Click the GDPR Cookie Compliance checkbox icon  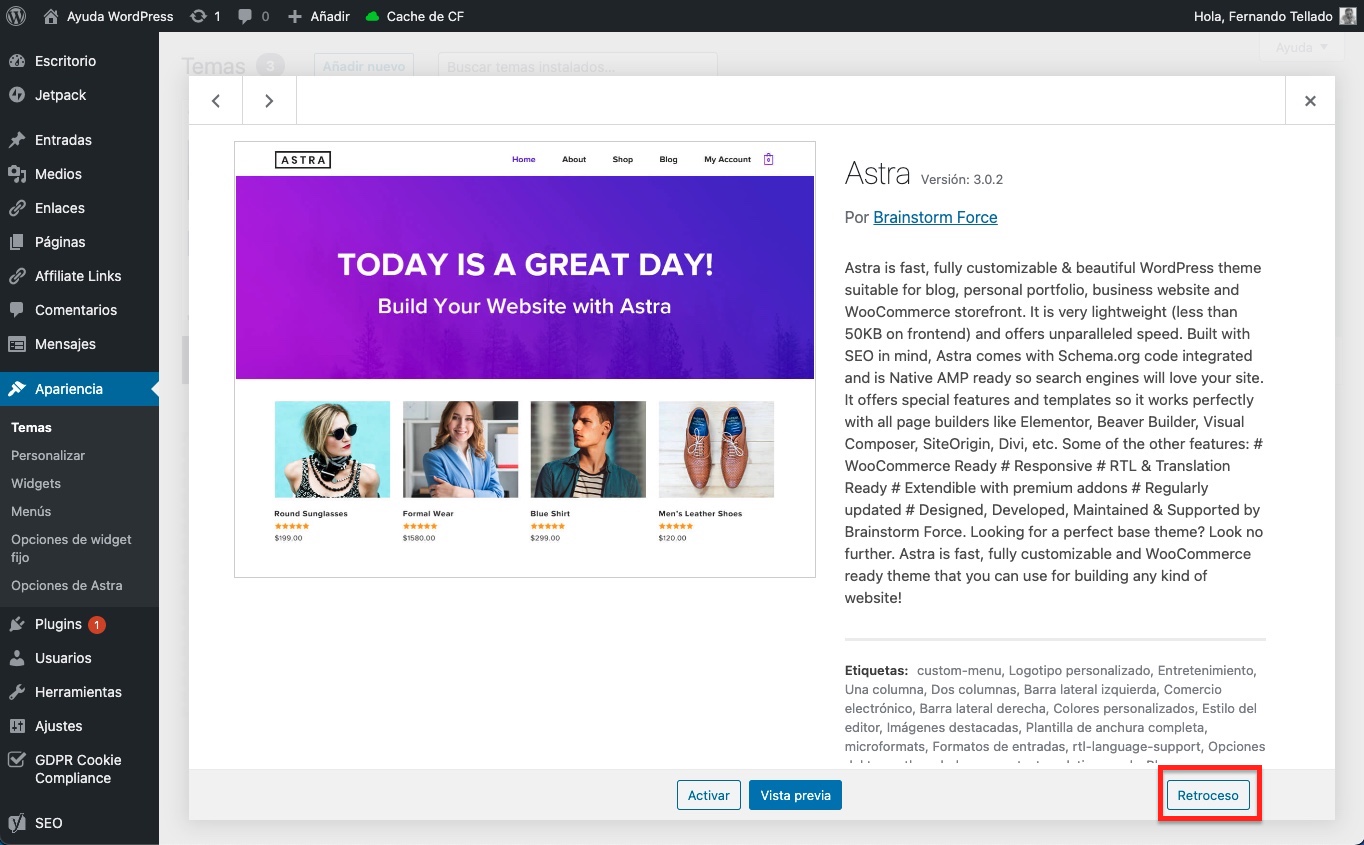click(17, 760)
